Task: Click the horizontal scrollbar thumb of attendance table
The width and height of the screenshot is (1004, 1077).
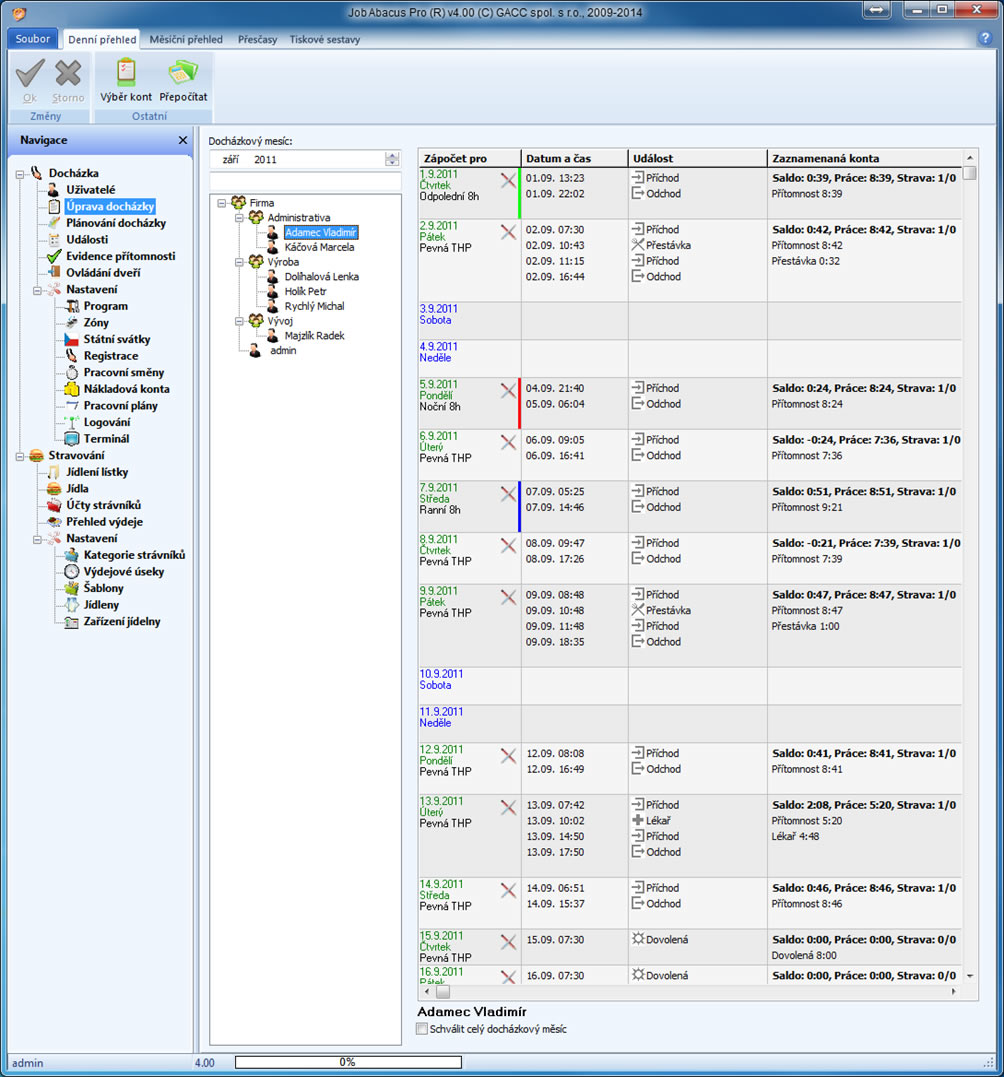Action: (x=443, y=992)
